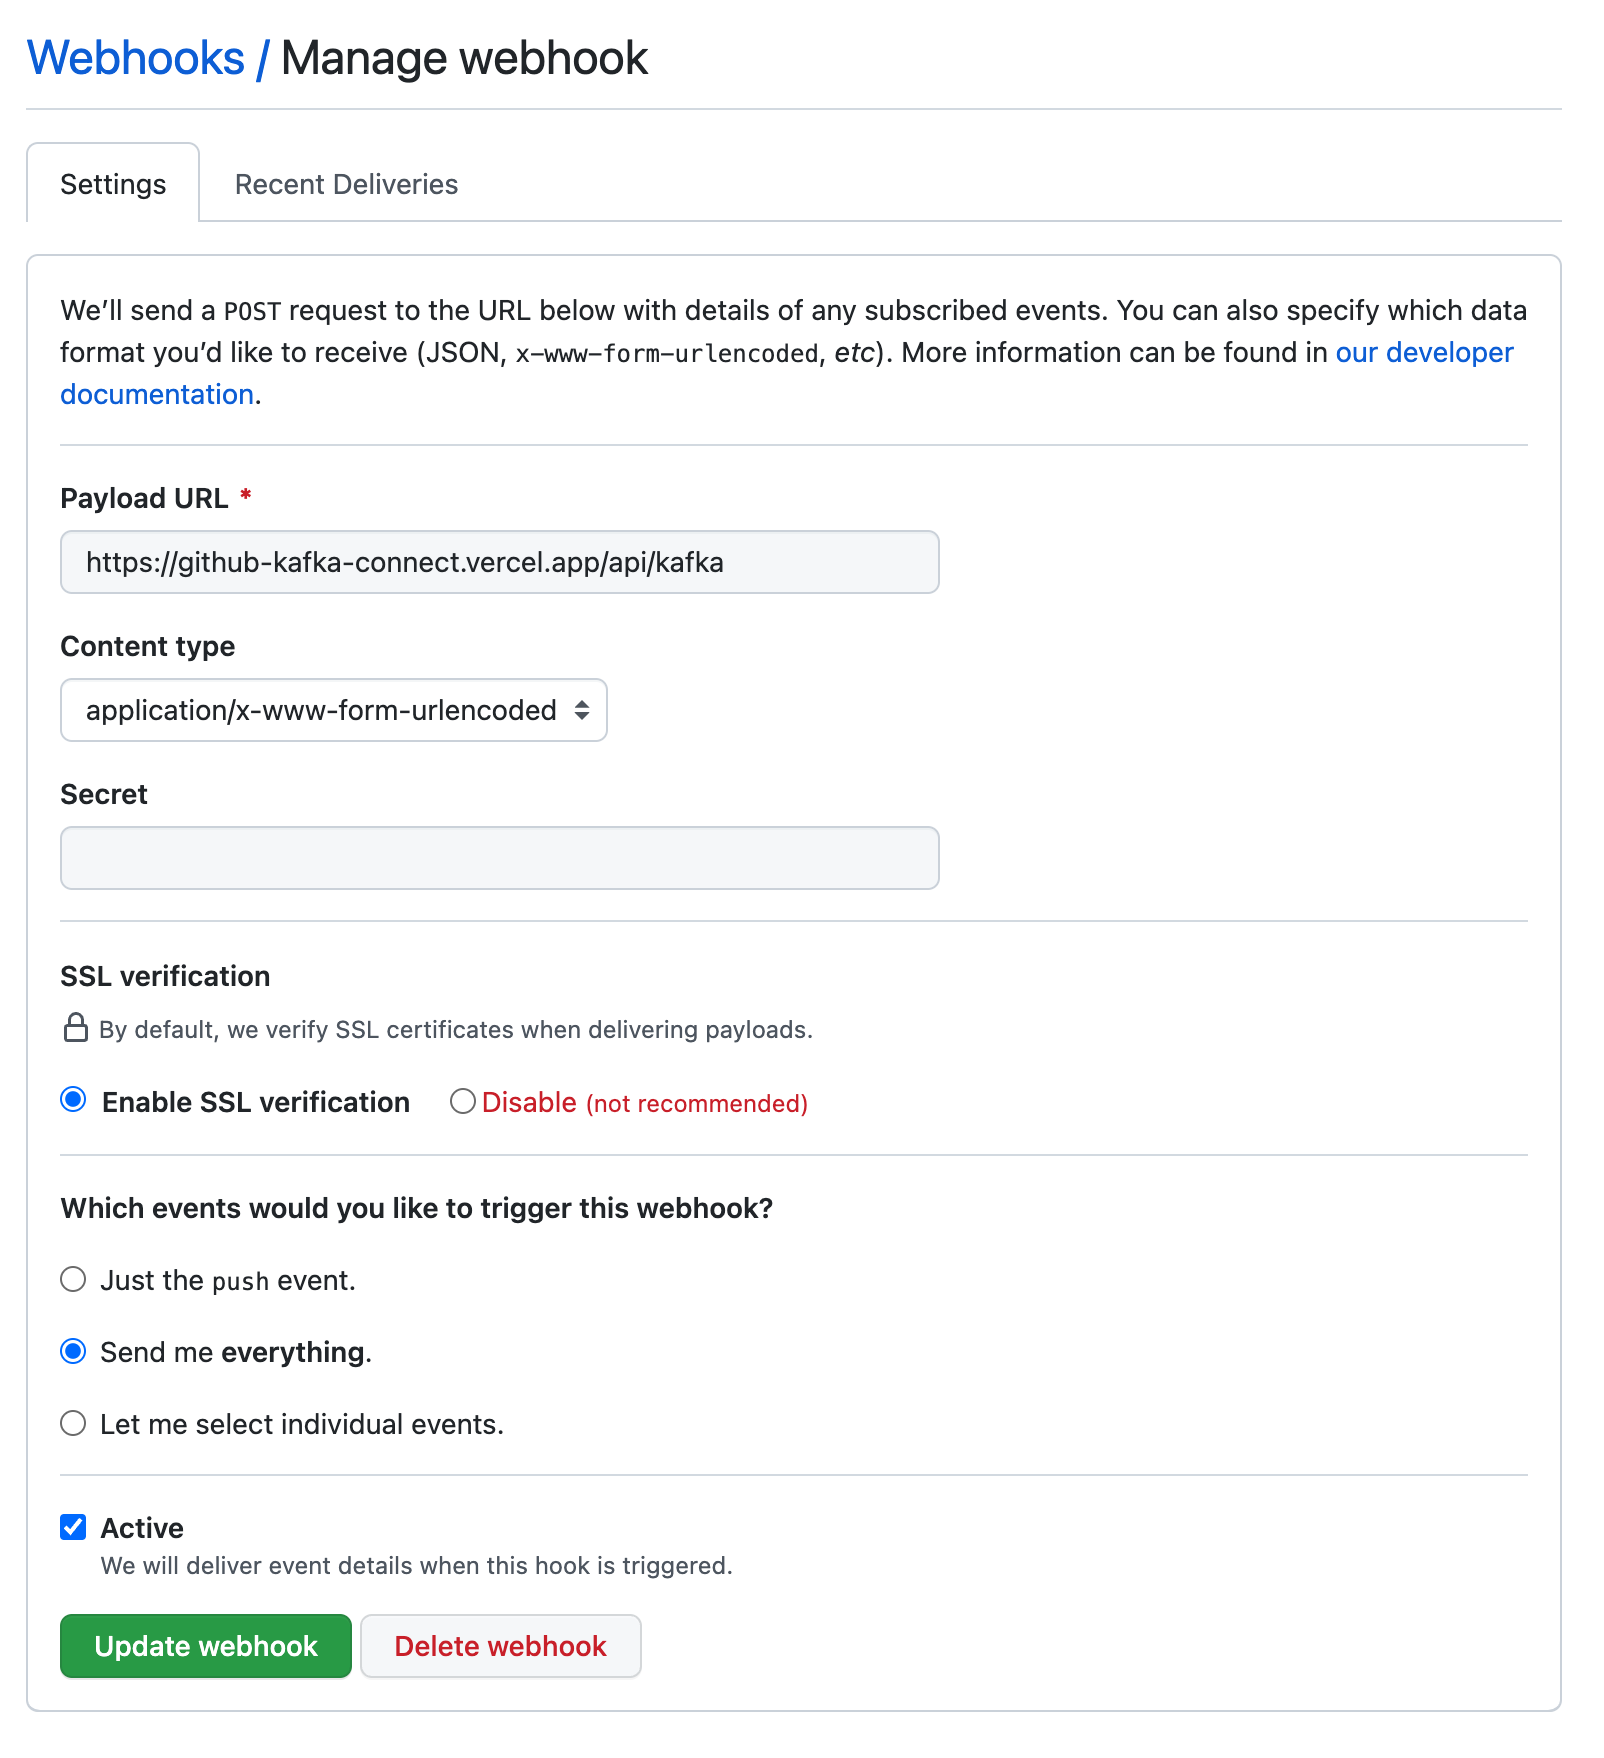Stay on the Settings tab

pos(113,184)
